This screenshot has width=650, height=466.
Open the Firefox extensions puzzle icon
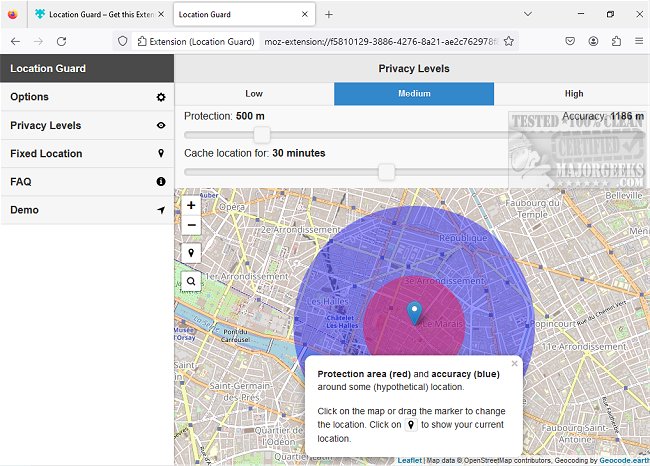616,41
